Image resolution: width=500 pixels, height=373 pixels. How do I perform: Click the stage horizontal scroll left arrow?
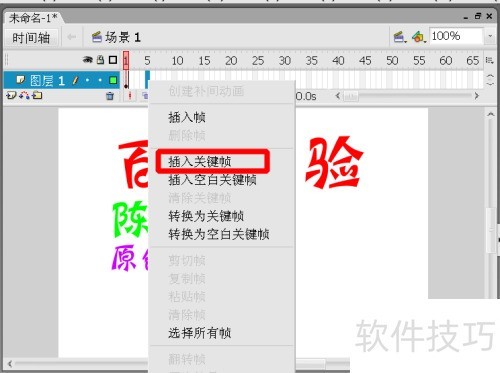[x=9, y=364]
